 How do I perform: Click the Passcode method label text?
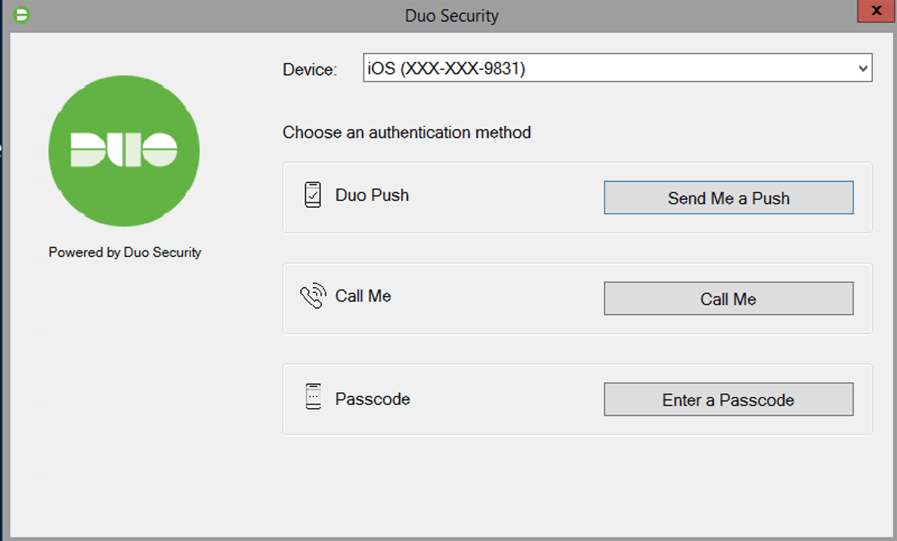click(372, 399)
